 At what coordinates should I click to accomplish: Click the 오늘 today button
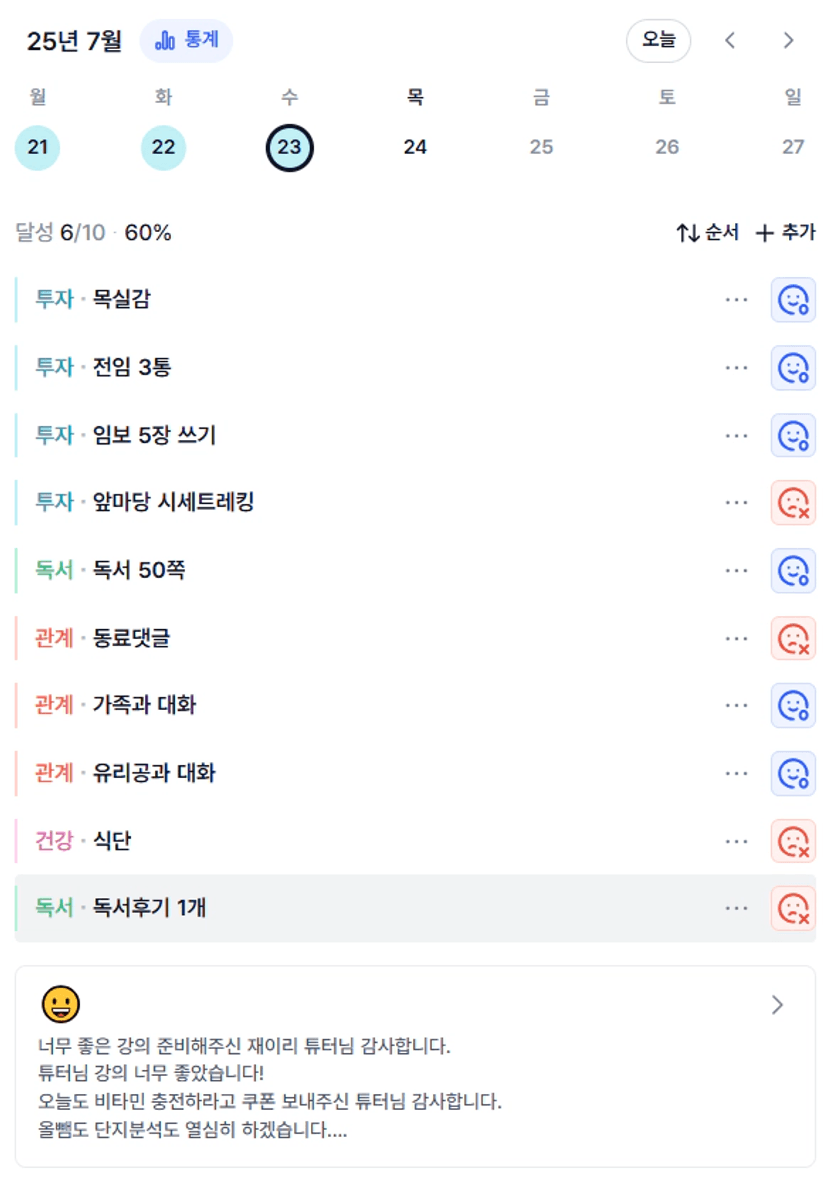tap(659, 41)
